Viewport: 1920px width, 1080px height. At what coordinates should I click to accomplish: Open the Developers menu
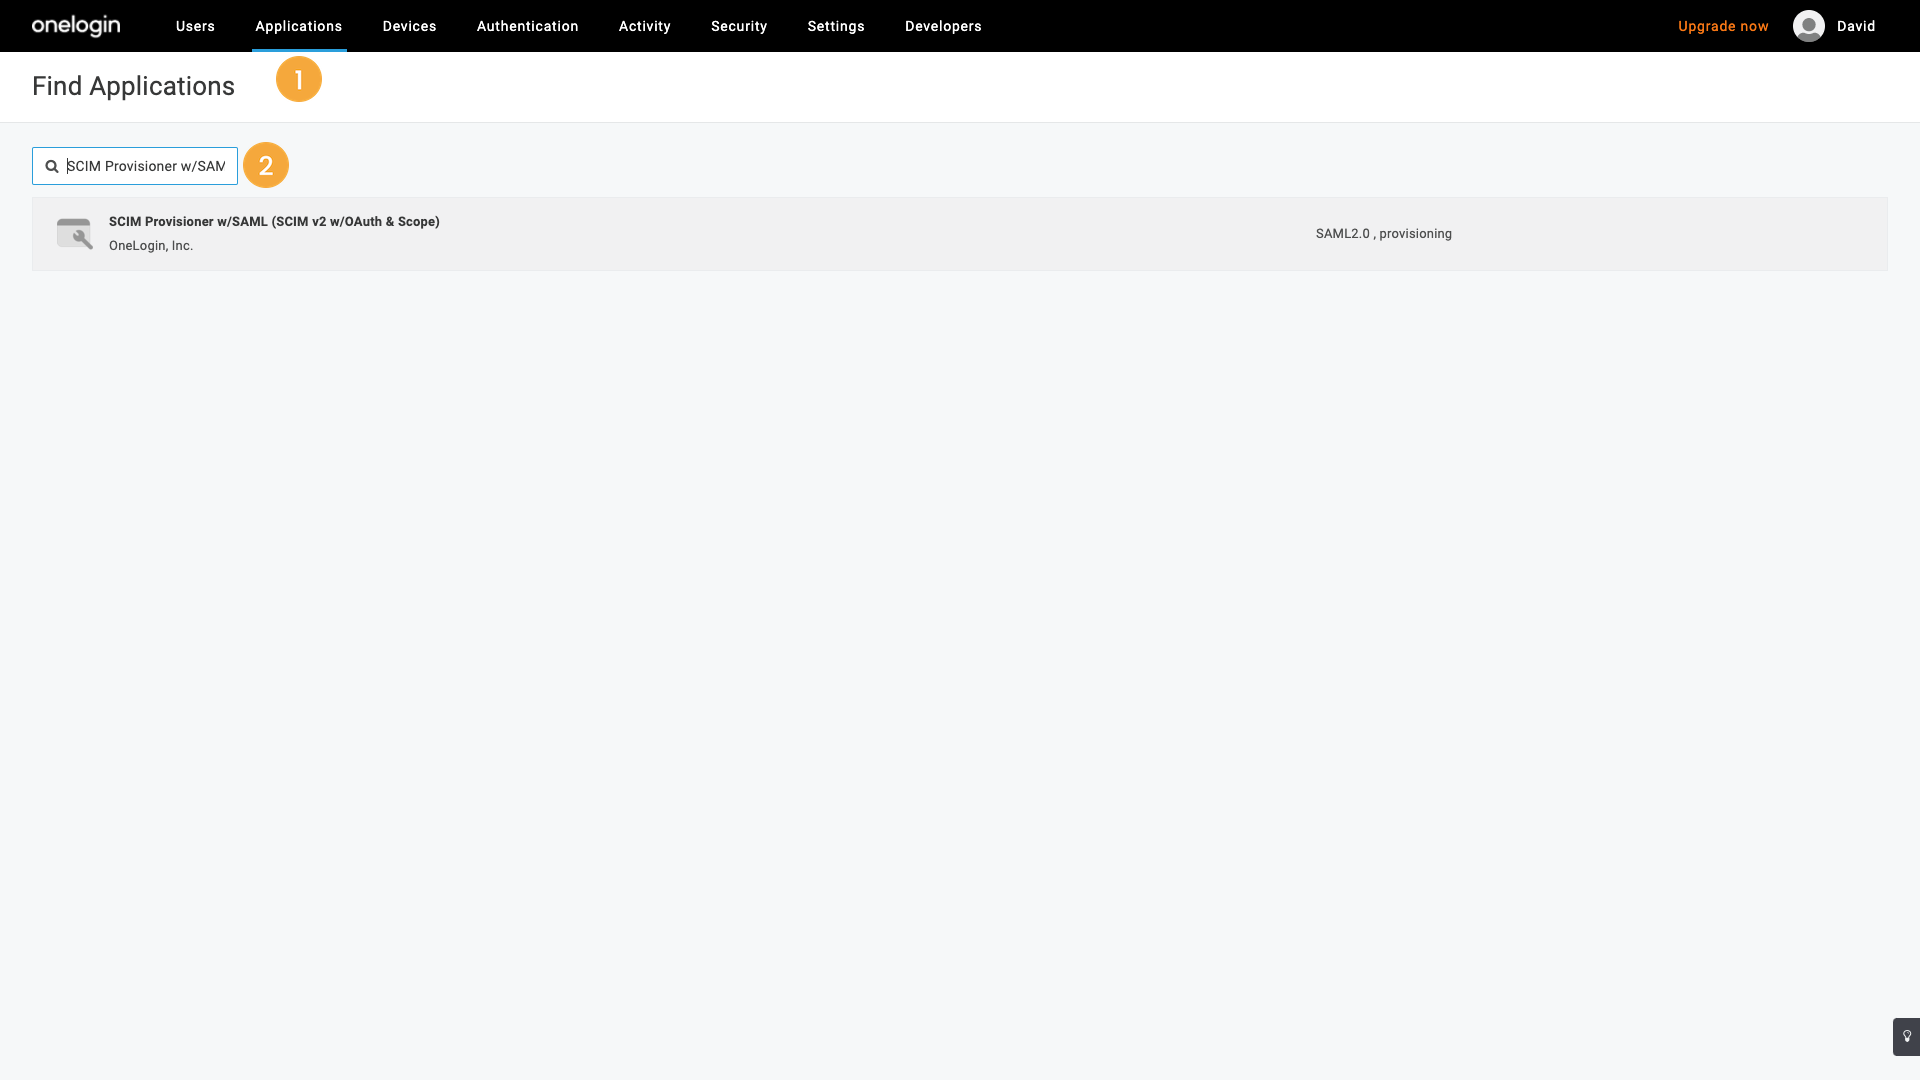pos(943,26)
